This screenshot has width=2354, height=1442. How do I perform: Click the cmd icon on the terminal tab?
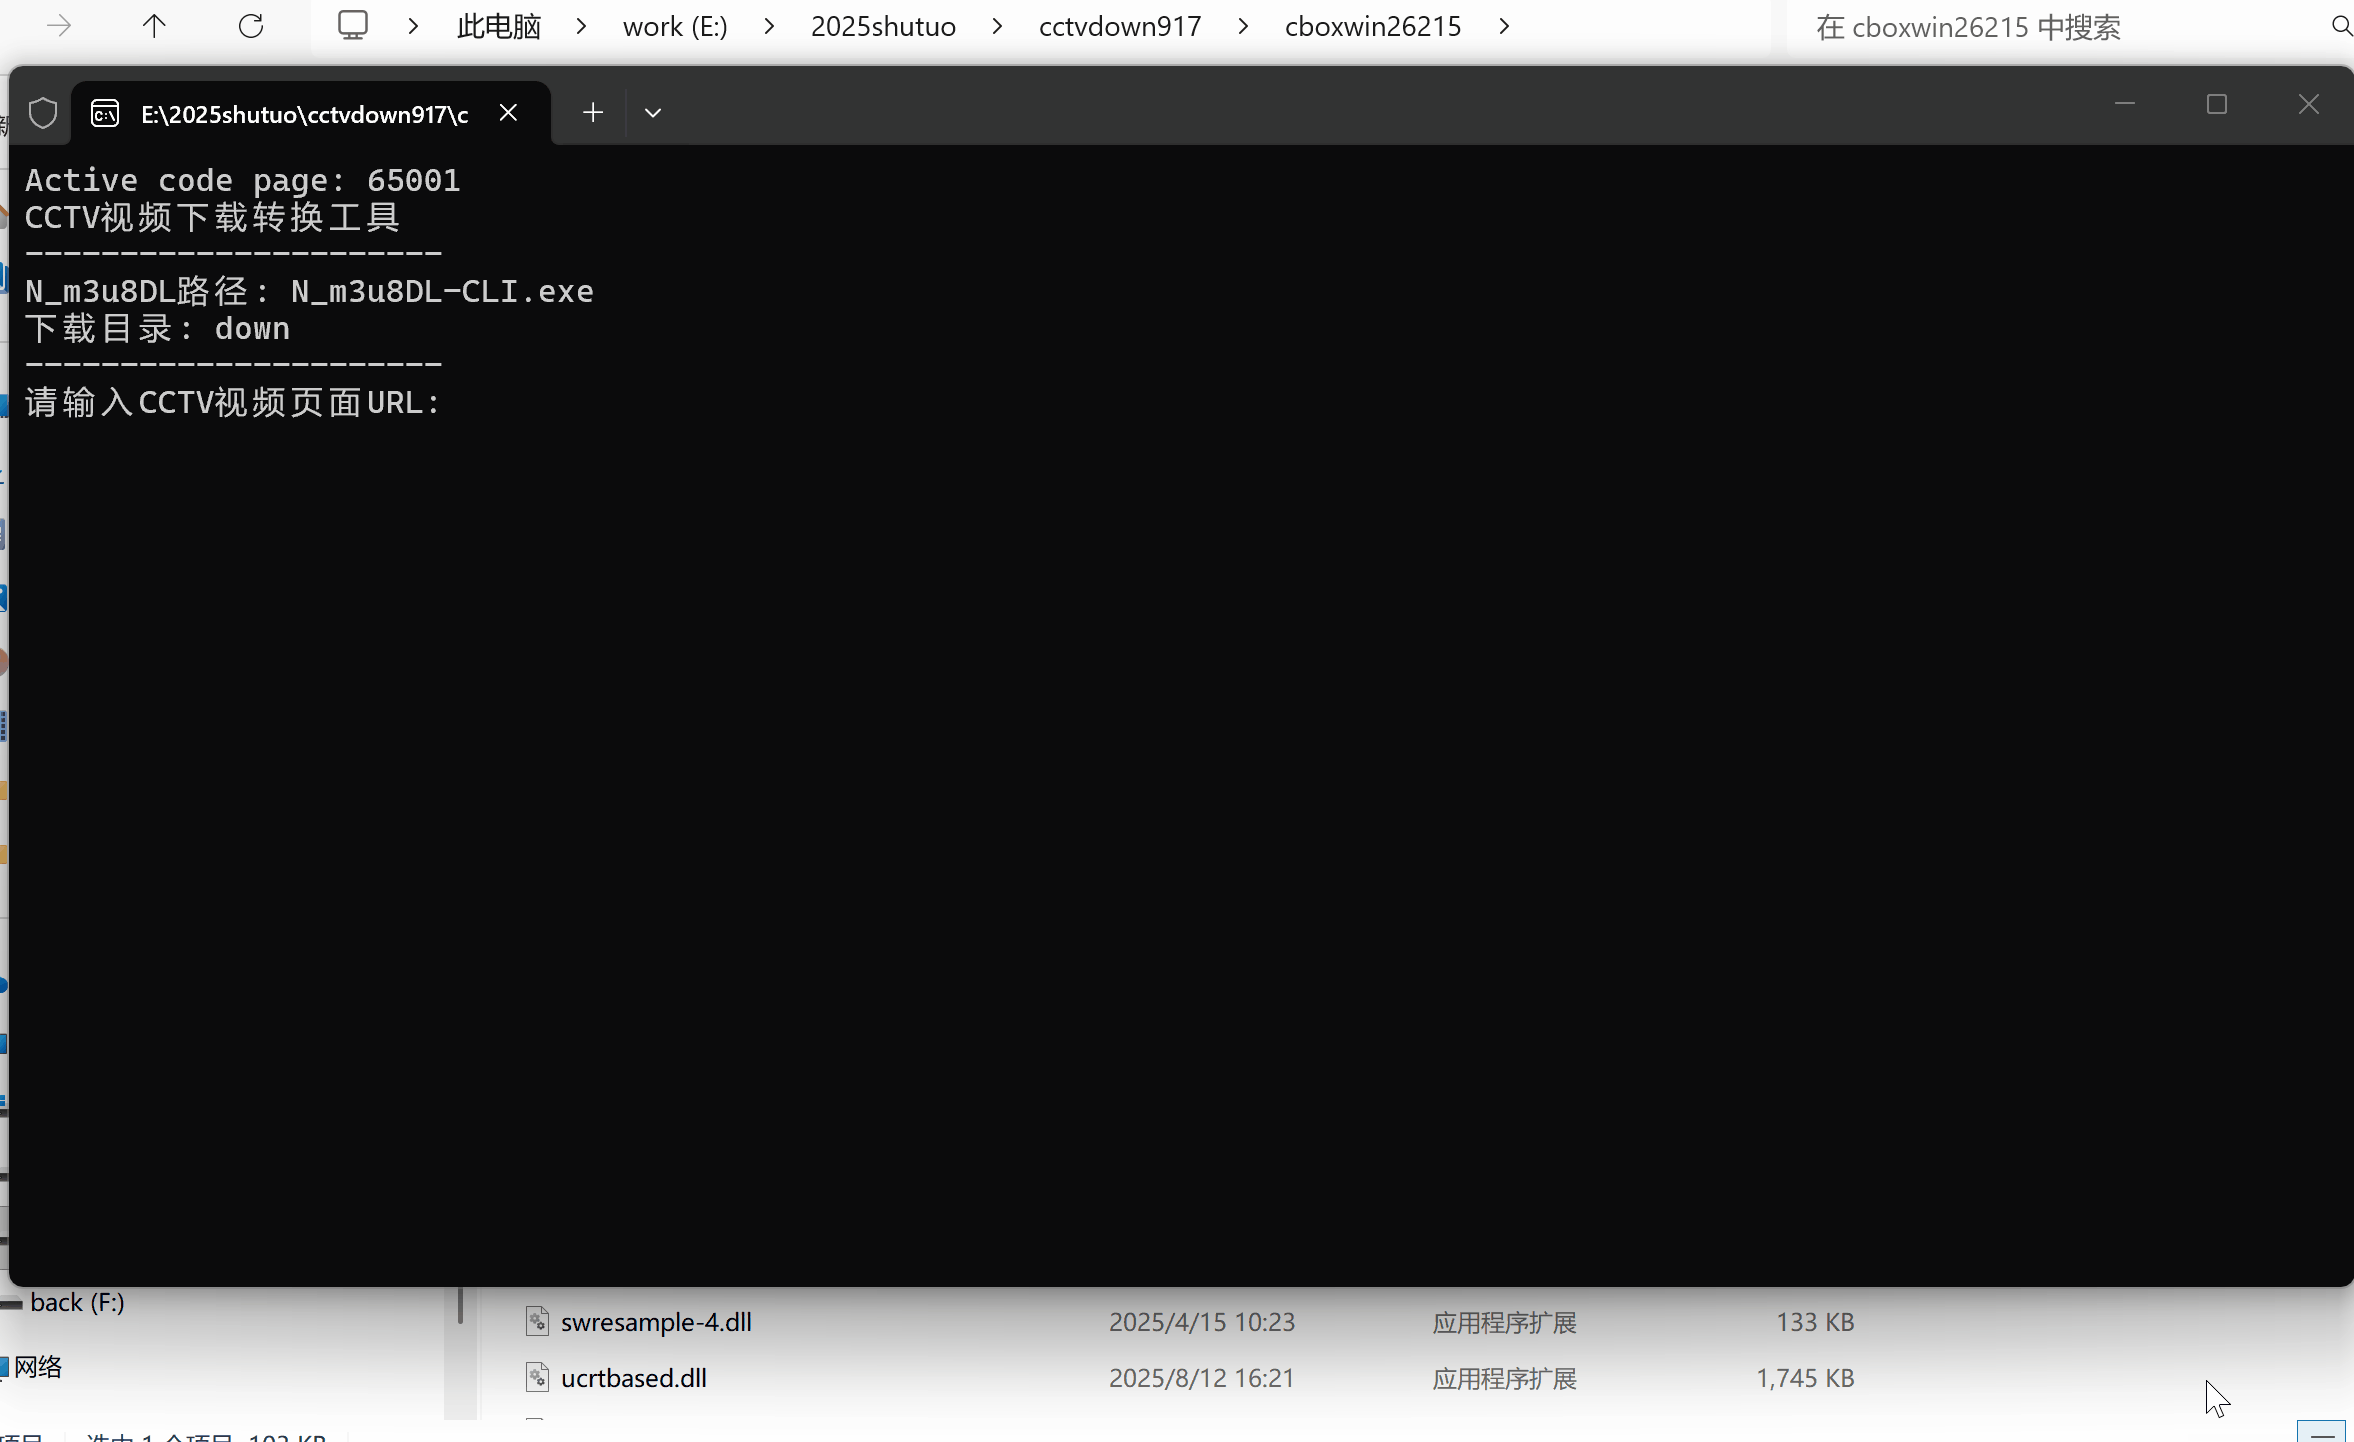(105, 113)
